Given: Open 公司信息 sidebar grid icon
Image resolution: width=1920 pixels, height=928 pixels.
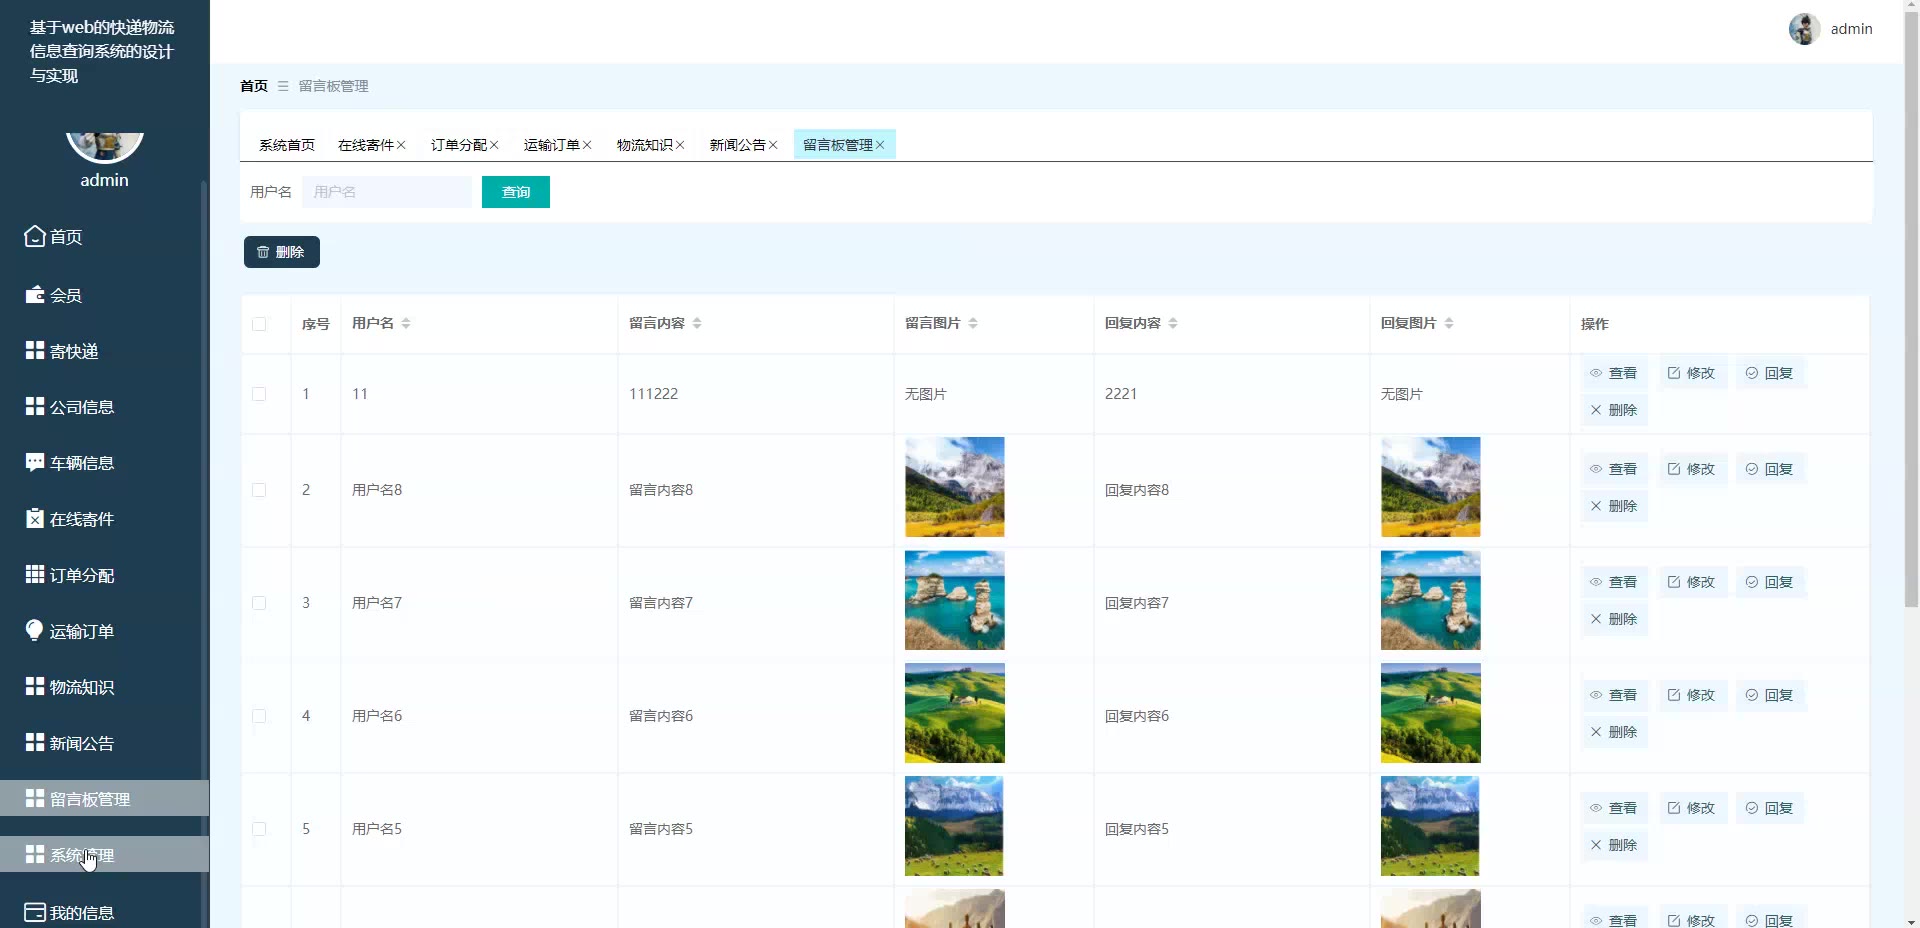Looking at the screenshot, I should [35, 407].
